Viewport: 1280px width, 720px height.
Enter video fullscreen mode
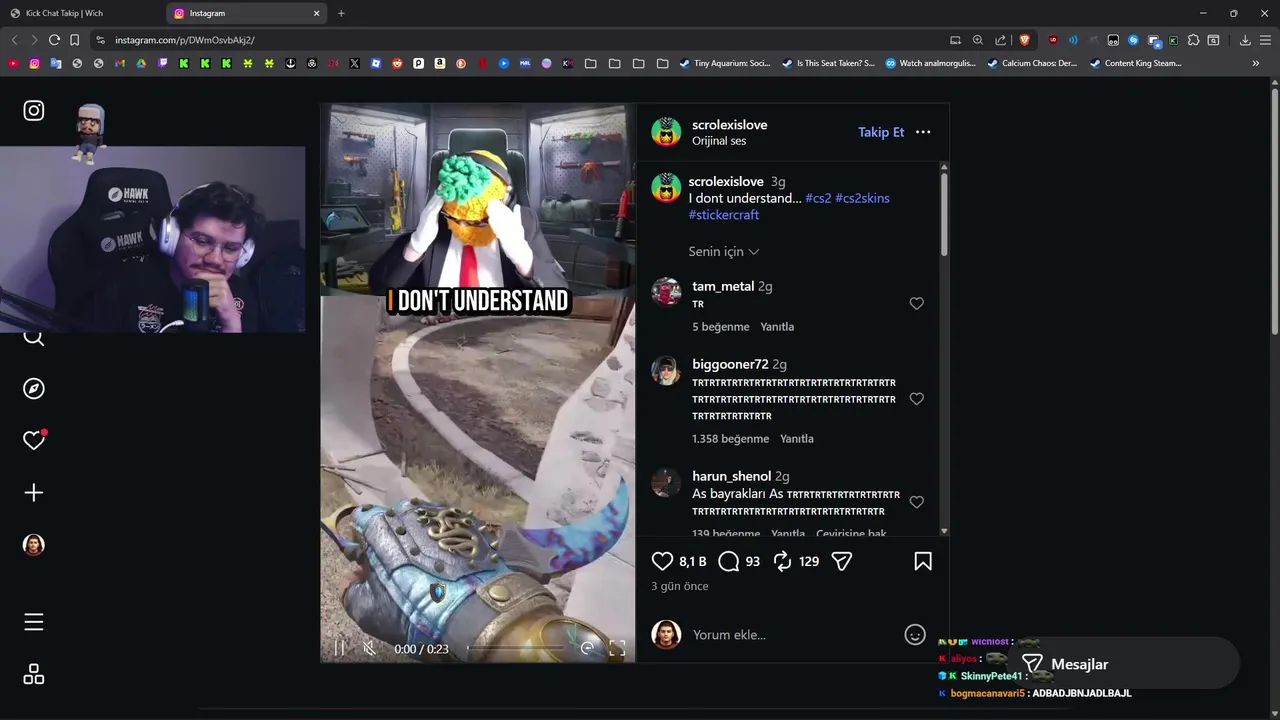[x=617, y=649]
